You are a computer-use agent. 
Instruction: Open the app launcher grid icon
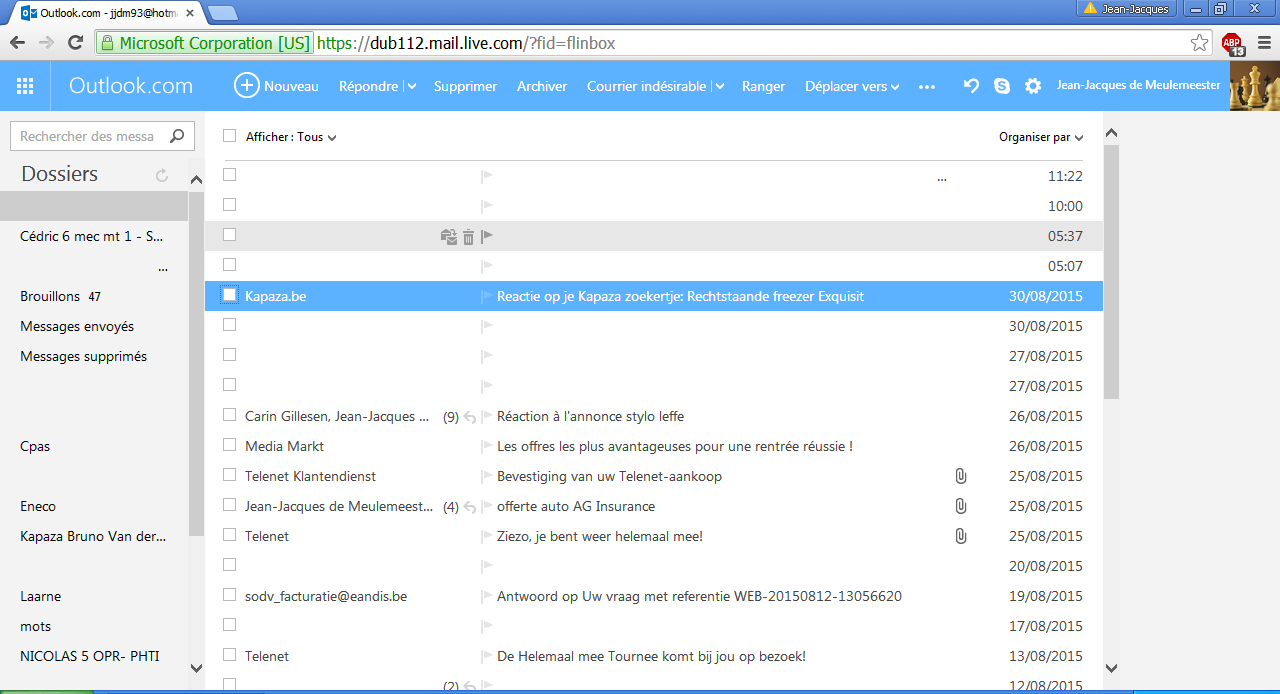(x=25, y=86)
